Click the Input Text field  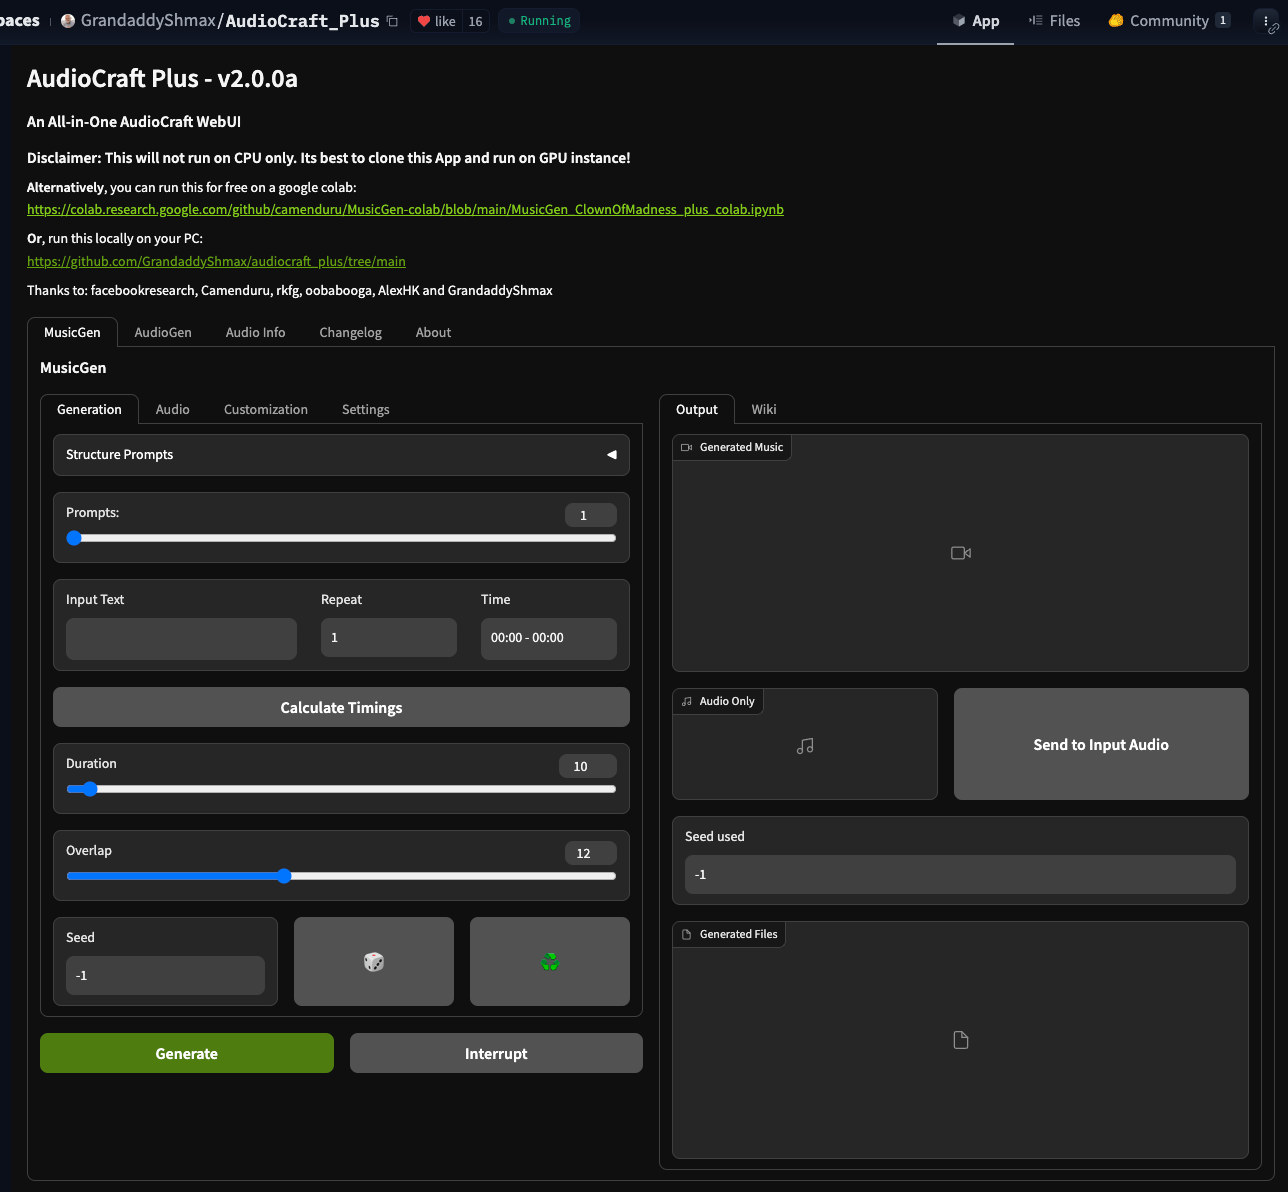pyautogui.click(x=181, y=638)
